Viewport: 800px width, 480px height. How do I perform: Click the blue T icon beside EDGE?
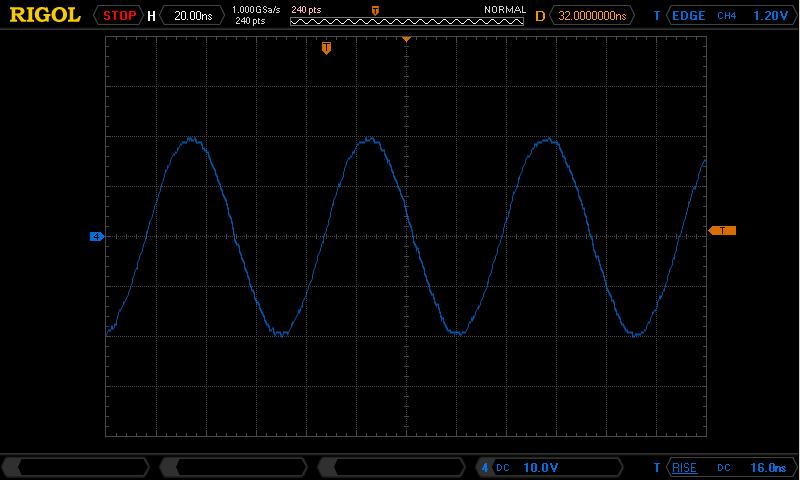click(657, 16)
